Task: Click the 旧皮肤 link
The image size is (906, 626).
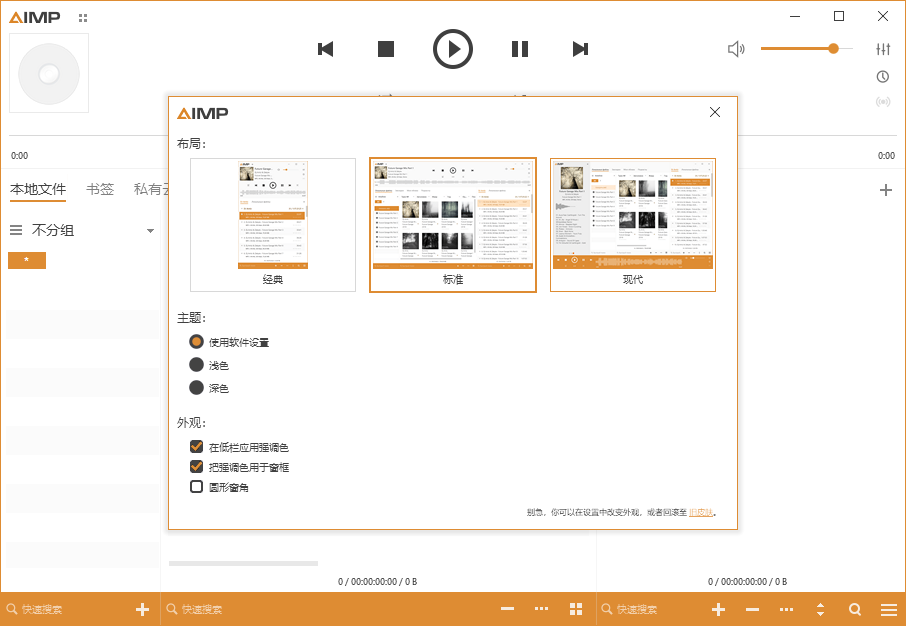Action: tap(701, 513)
